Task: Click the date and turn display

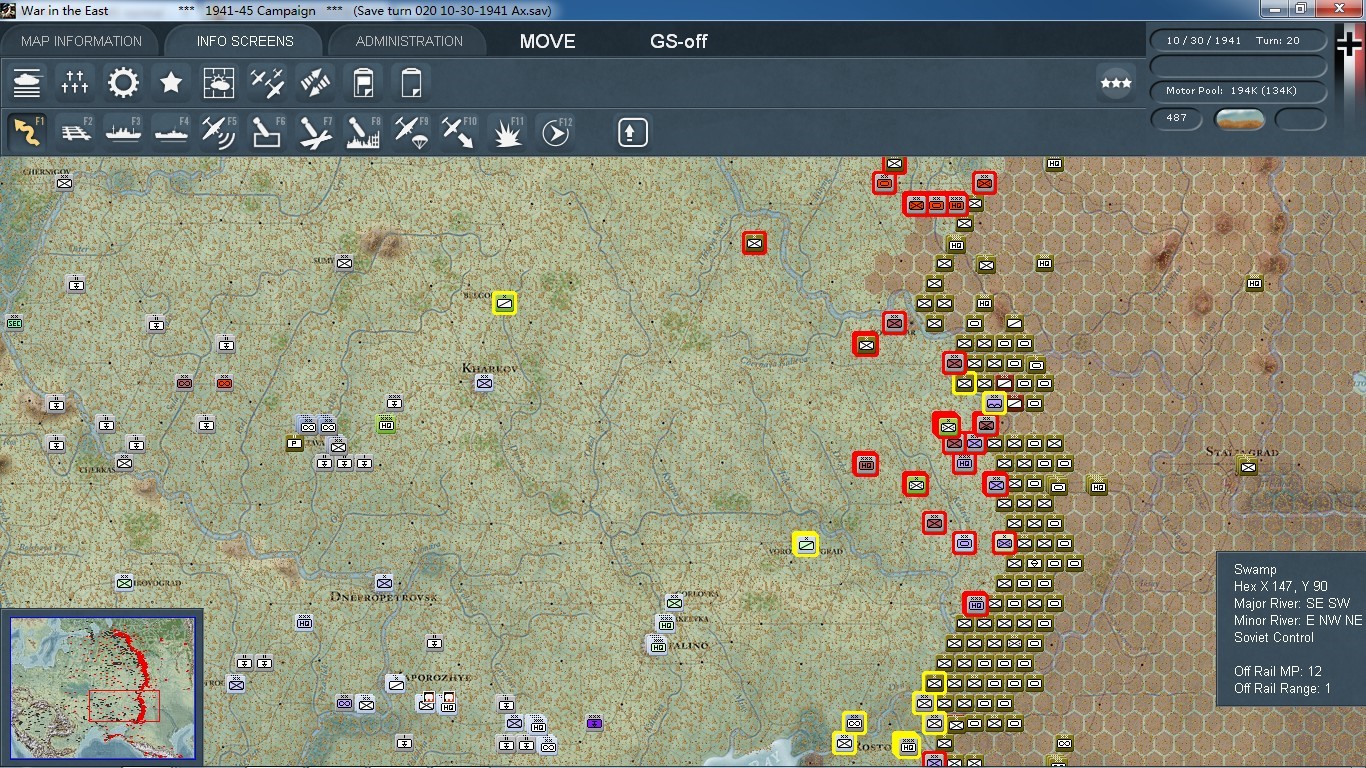Action: pyautogui.click(x=1238, y=41)
